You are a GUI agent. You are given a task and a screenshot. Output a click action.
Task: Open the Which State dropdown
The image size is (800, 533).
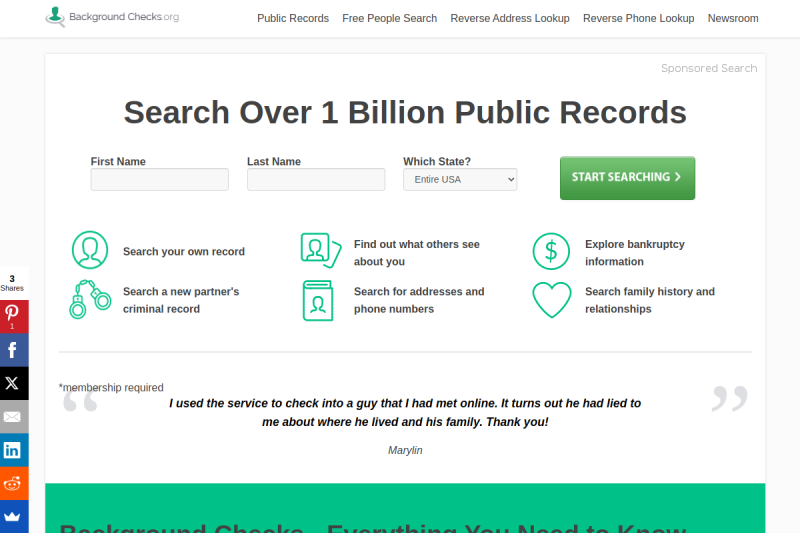(x=460, y=180)
